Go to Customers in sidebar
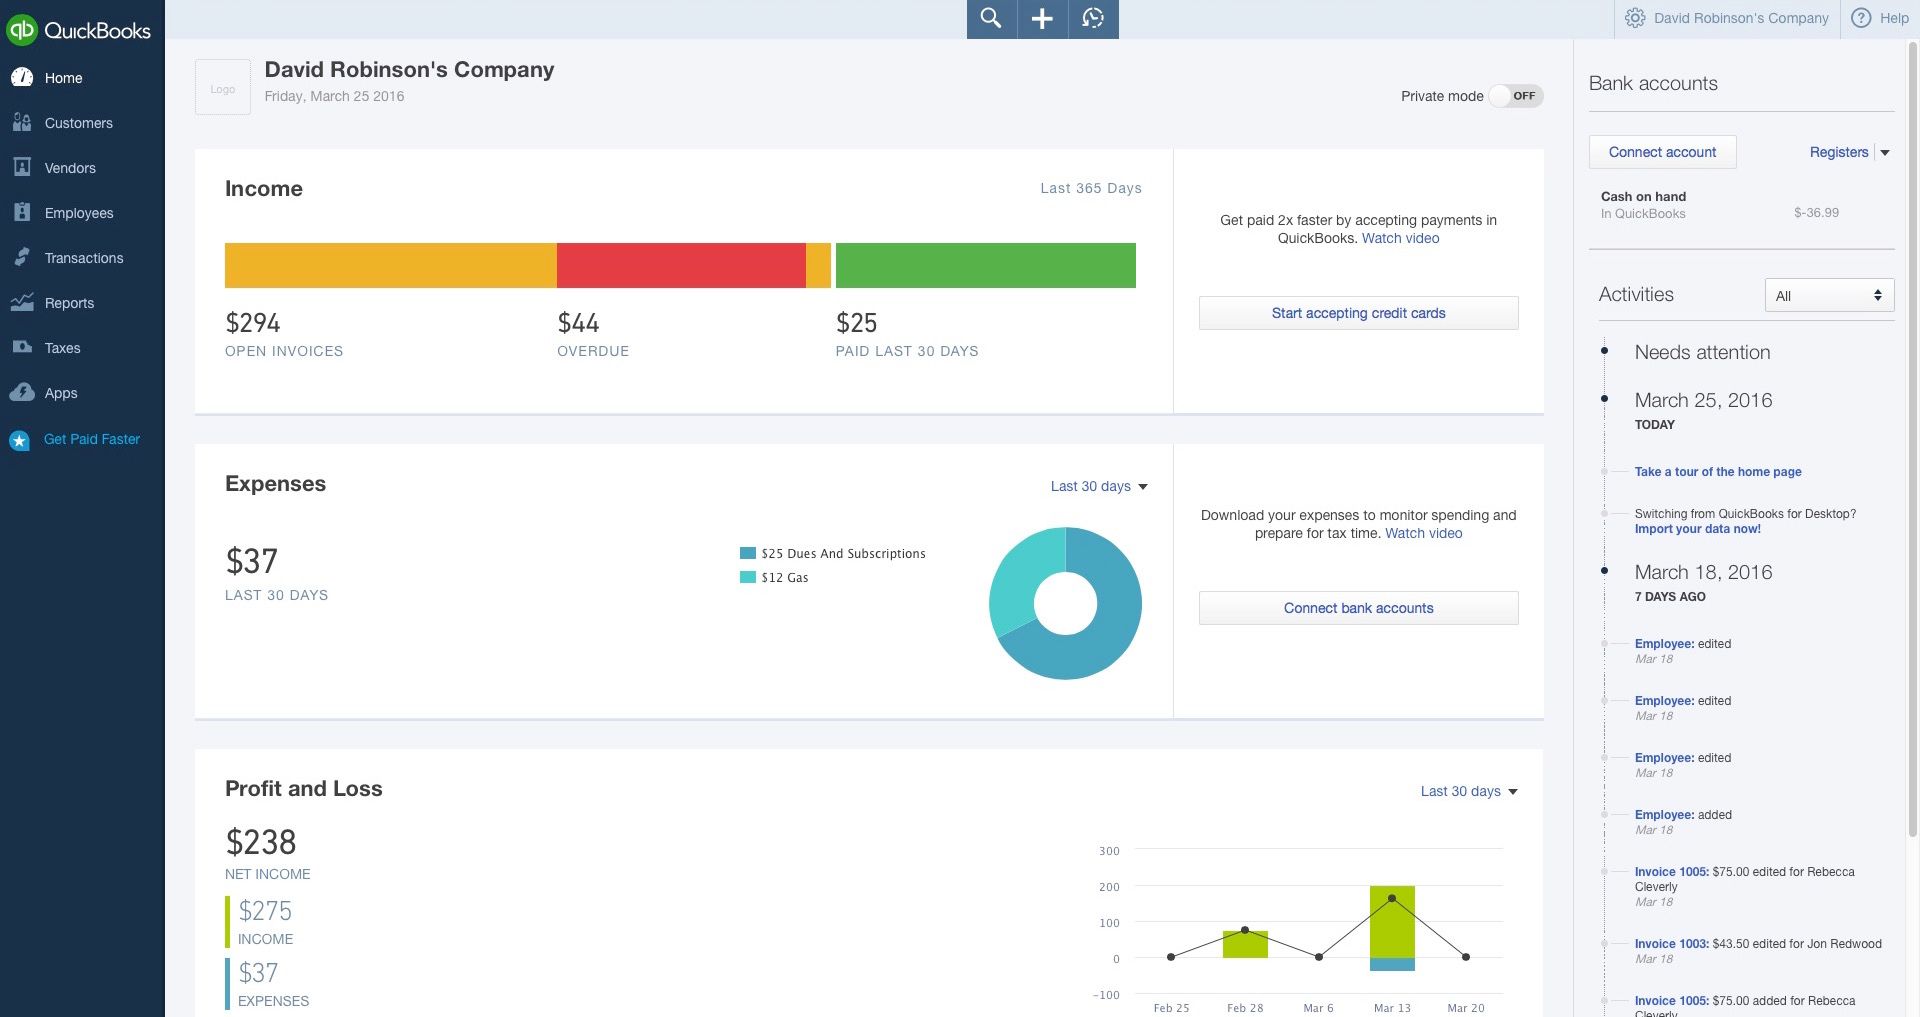This screenshot has width=1920, height=1017. point(78,123)
